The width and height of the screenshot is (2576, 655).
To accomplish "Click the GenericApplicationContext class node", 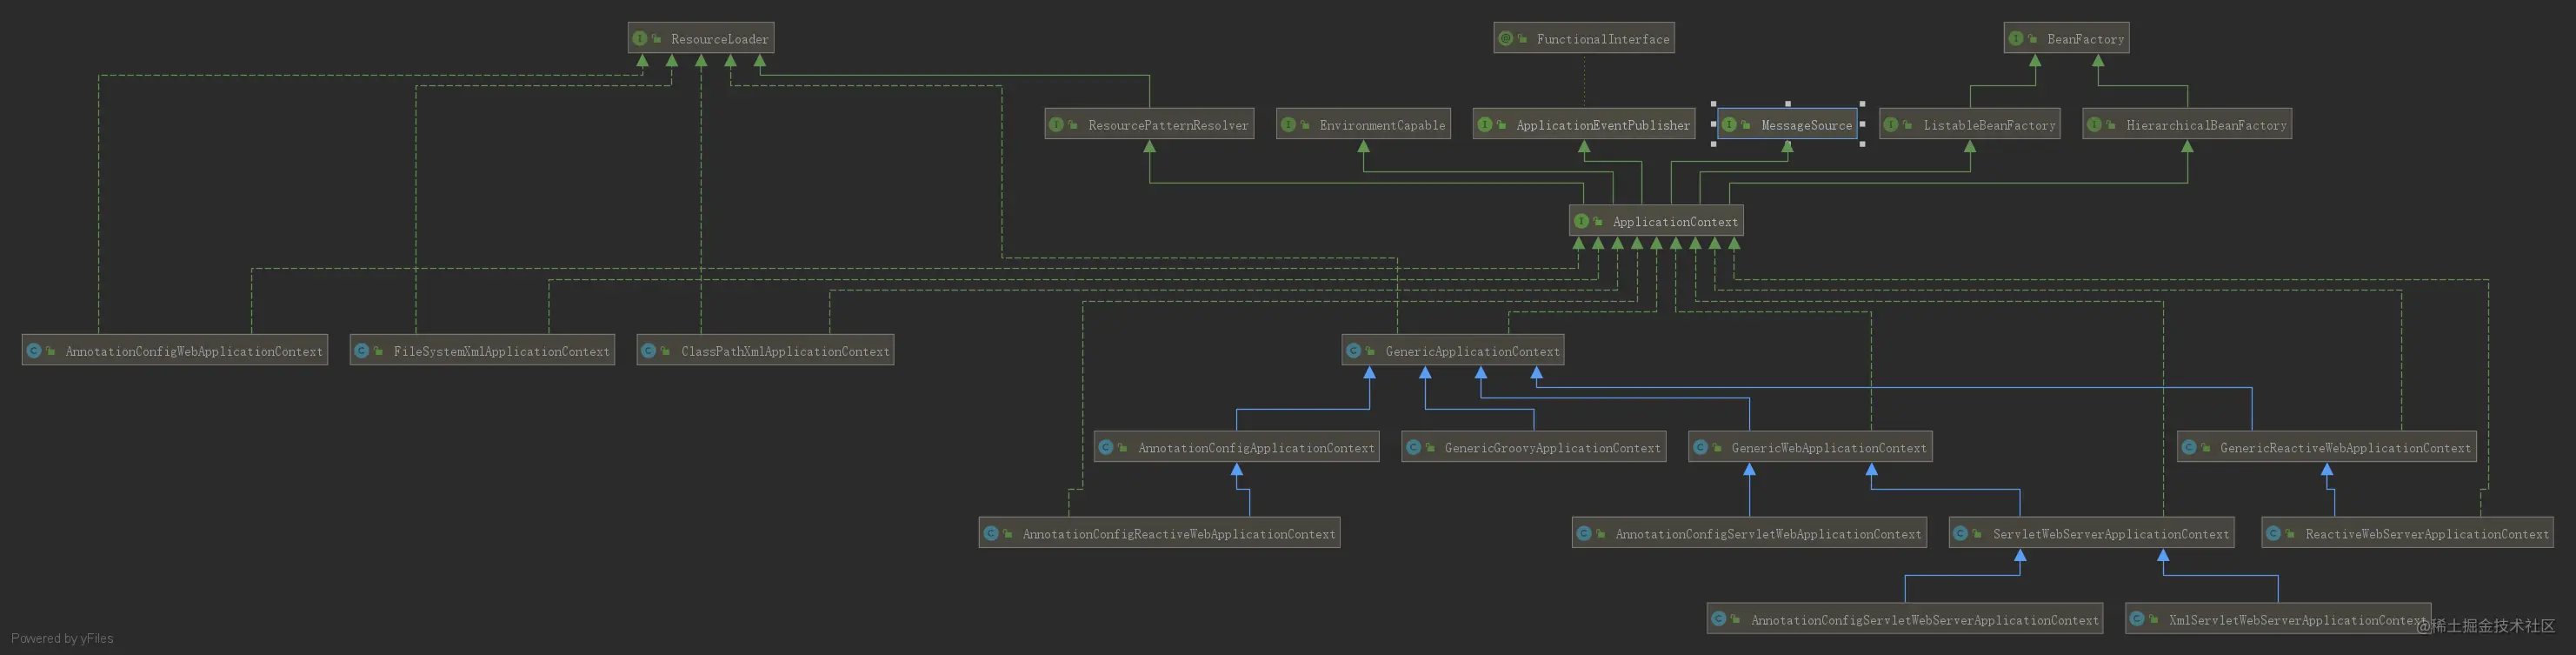I will [1453, 350].
